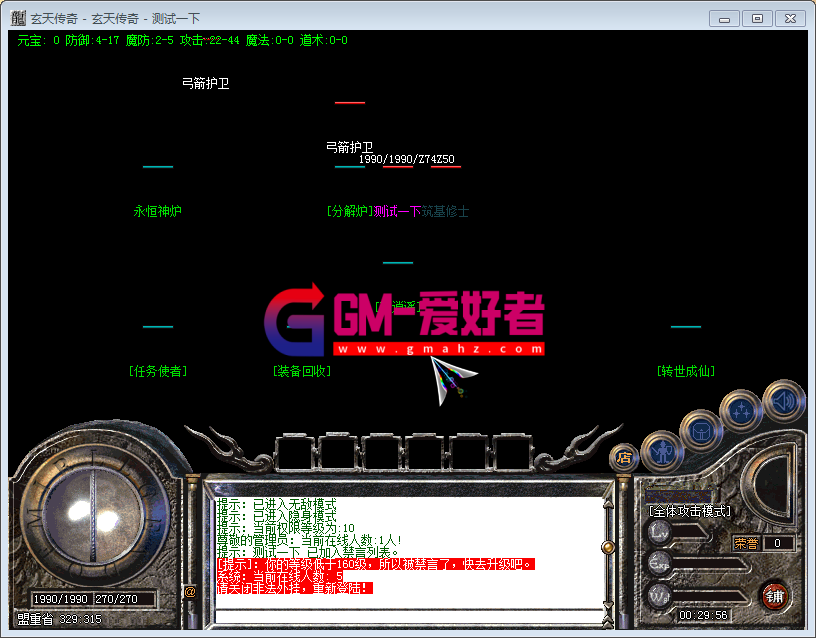Image resolution: width=816 pixels, height=638 pixels.
Task: Select the fourth belt slot from left
Action: pos(425,452)
